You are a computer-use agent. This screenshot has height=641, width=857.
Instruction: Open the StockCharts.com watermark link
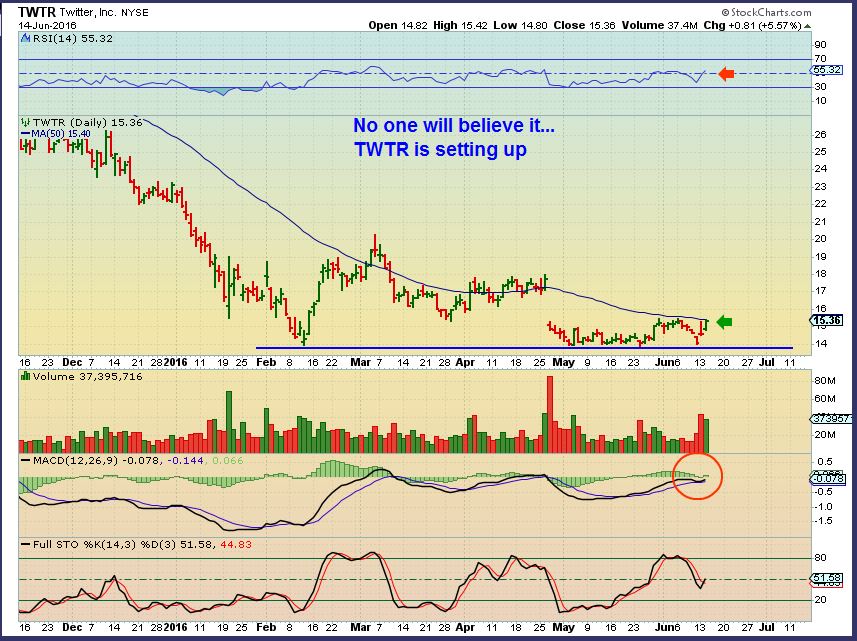pyautogui.click(x=766, y=12)
